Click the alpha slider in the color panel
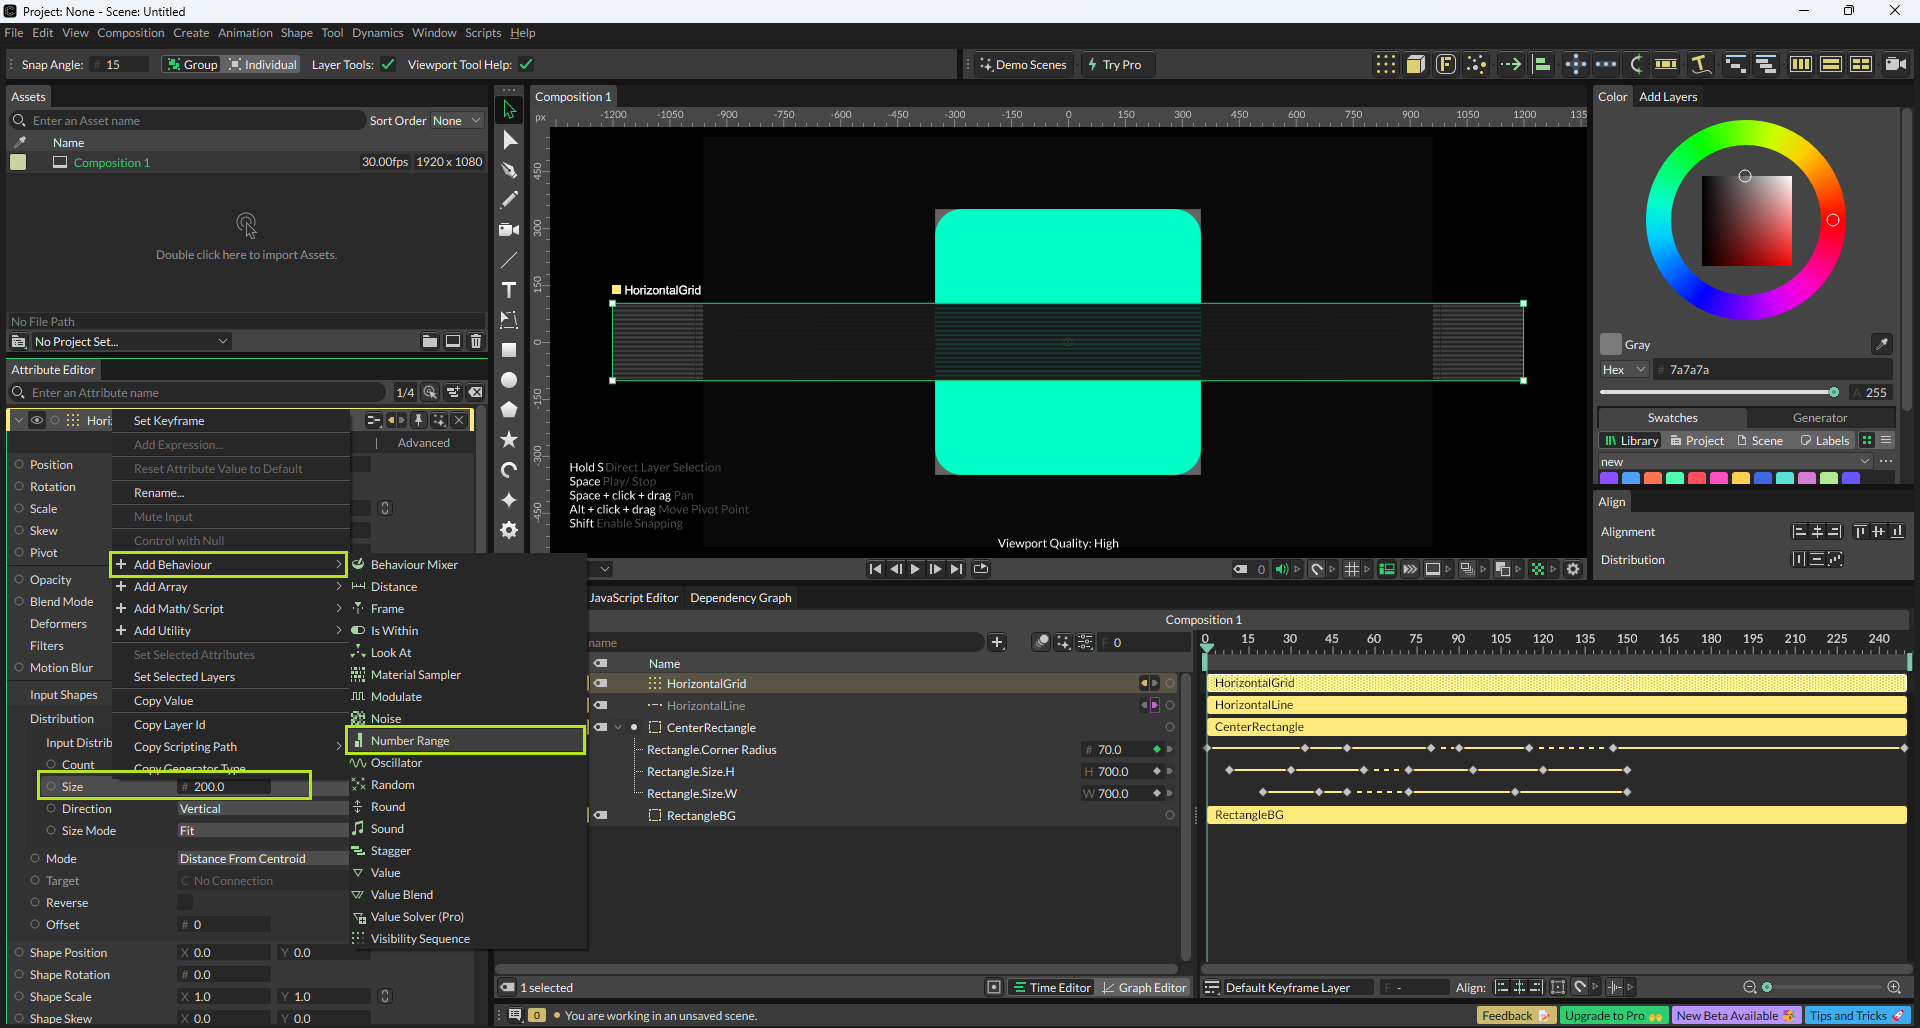Image resolution: width=1920 pixels, height=1028 pixels. (1720, 392)
